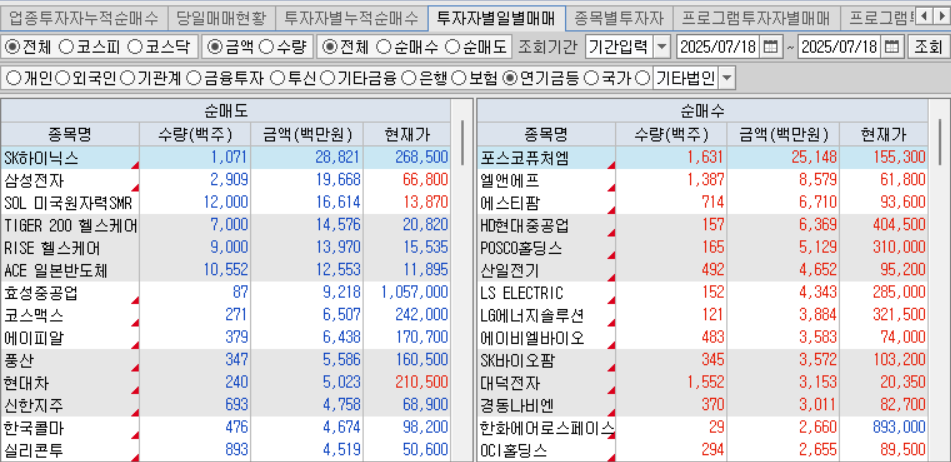Select the OCI홀딩스 row
951x462 pixels.
click(x=702, y=450)
